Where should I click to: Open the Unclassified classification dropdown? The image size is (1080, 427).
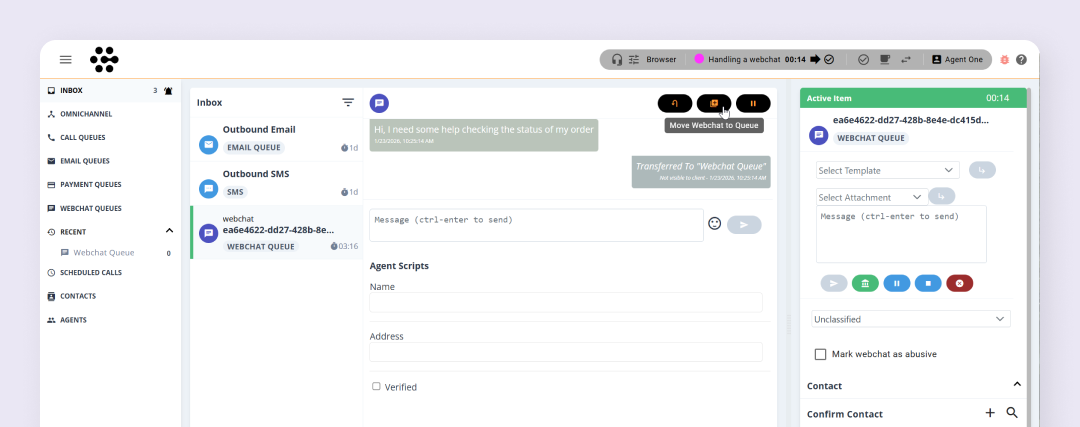click(910, 319)
